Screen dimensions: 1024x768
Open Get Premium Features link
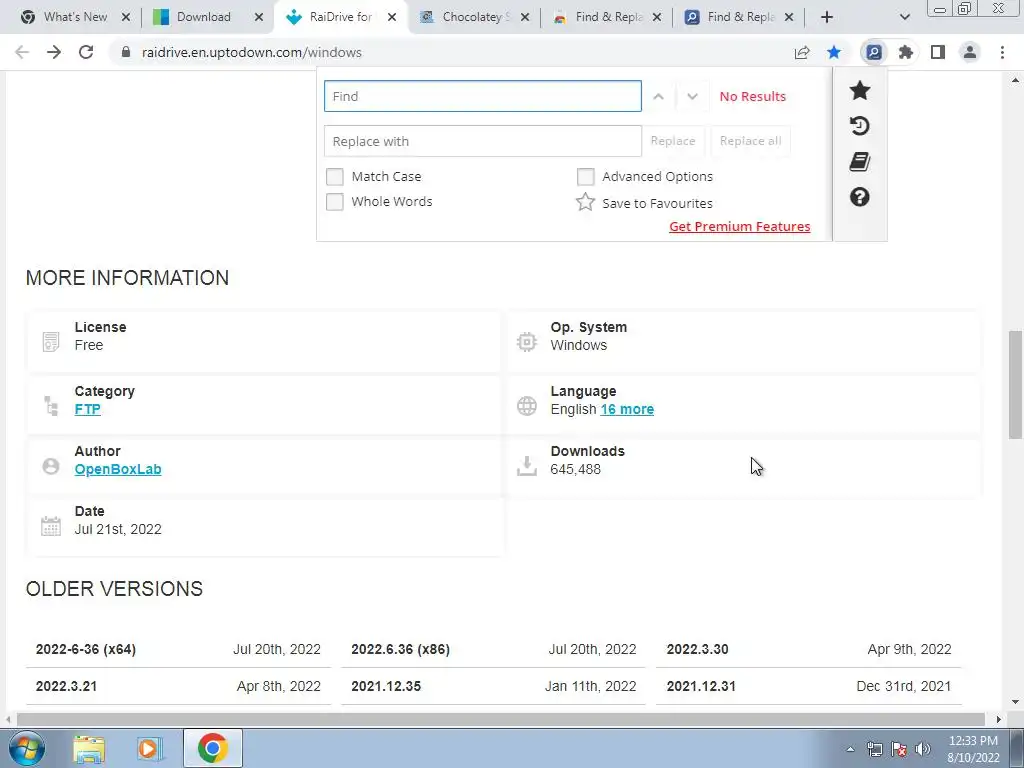tap(739, 227)
